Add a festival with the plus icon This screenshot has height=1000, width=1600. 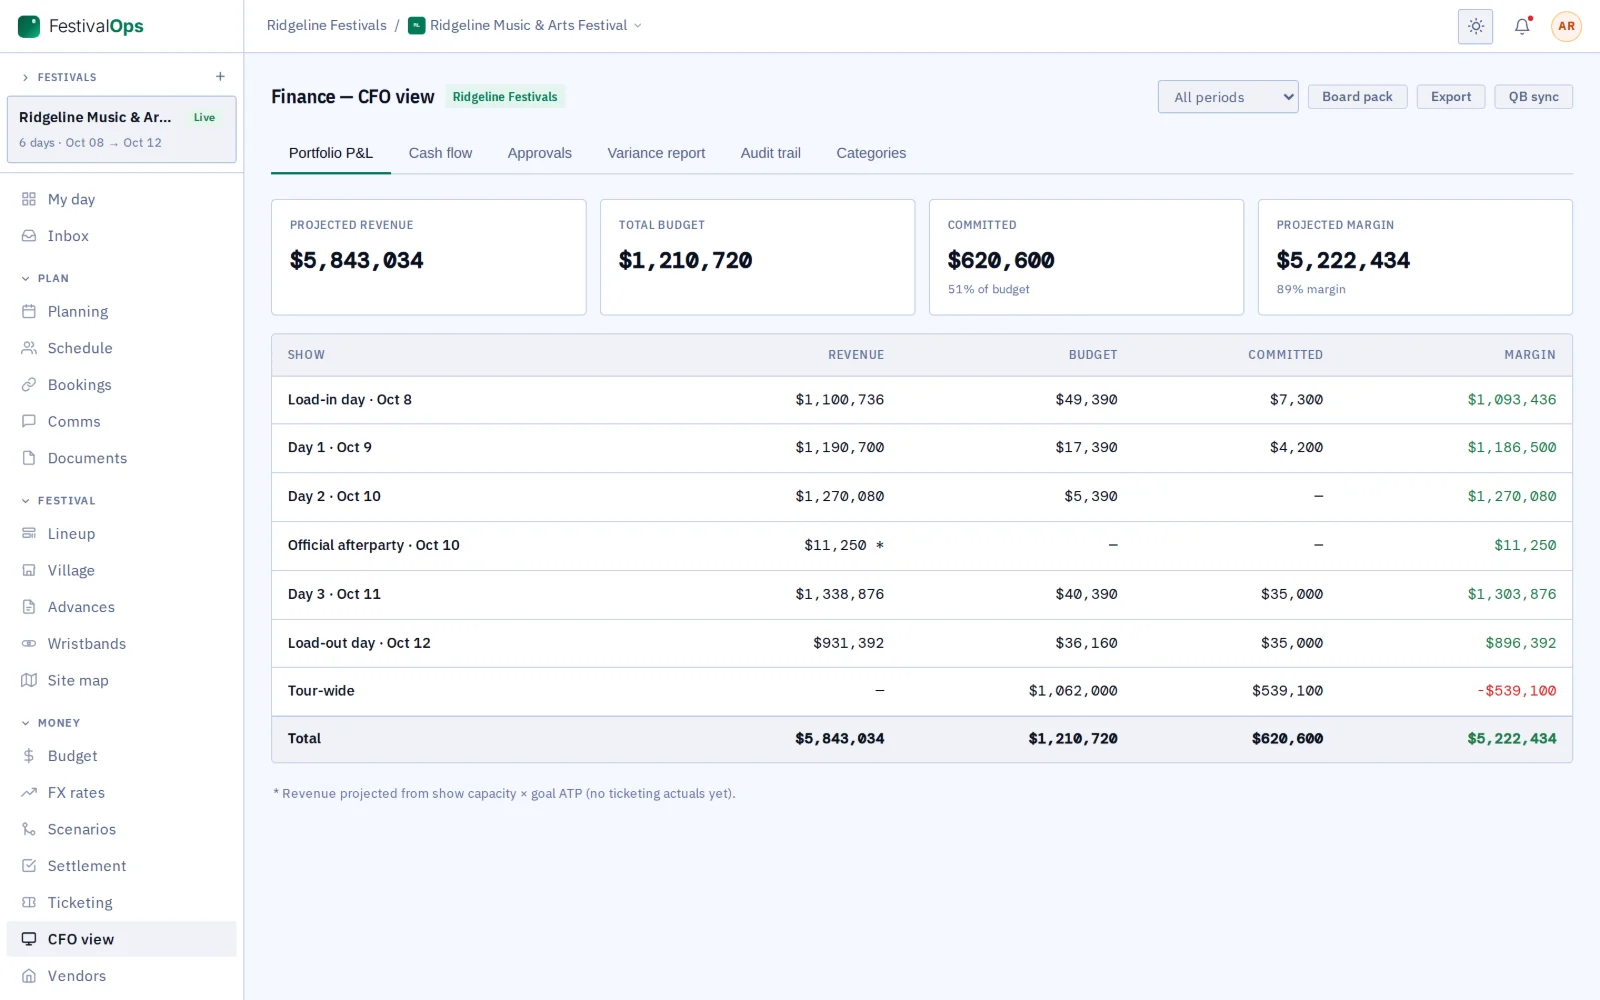click(x=220, y=77)
